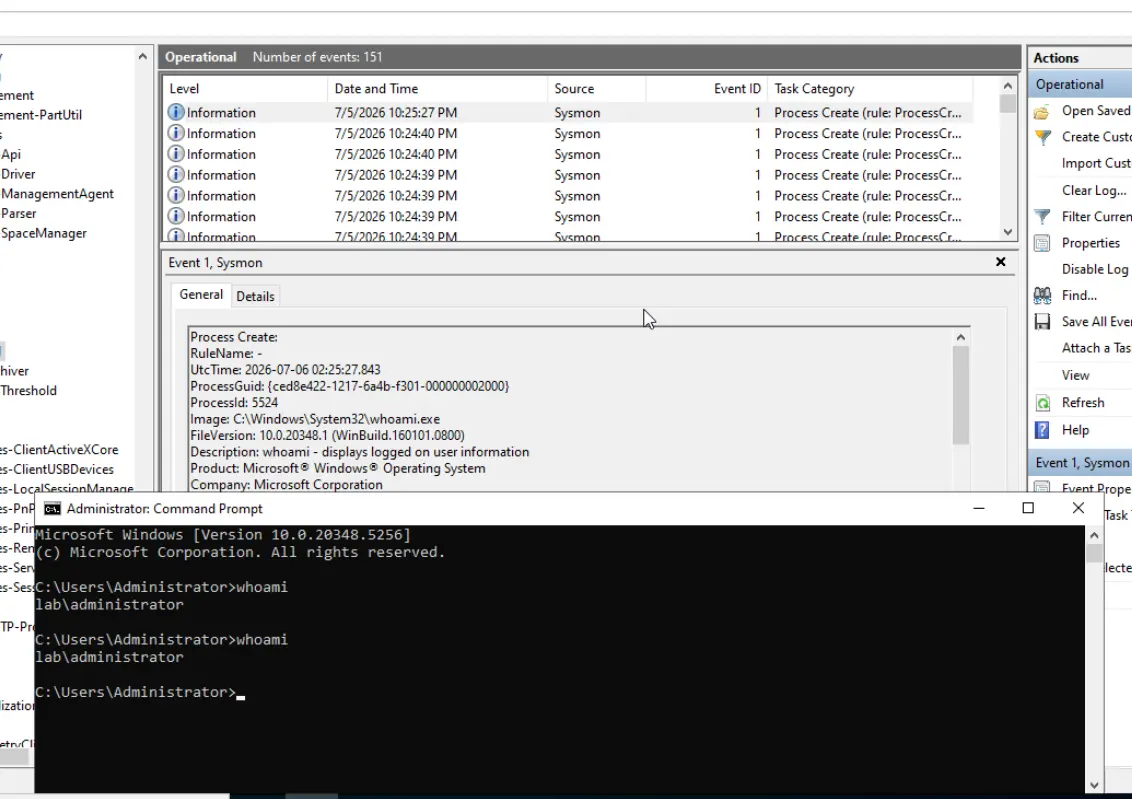This screenshot has width=1132, height=799.
Task: Click event detail scrollbar up arrow
Action: (960, 338)
